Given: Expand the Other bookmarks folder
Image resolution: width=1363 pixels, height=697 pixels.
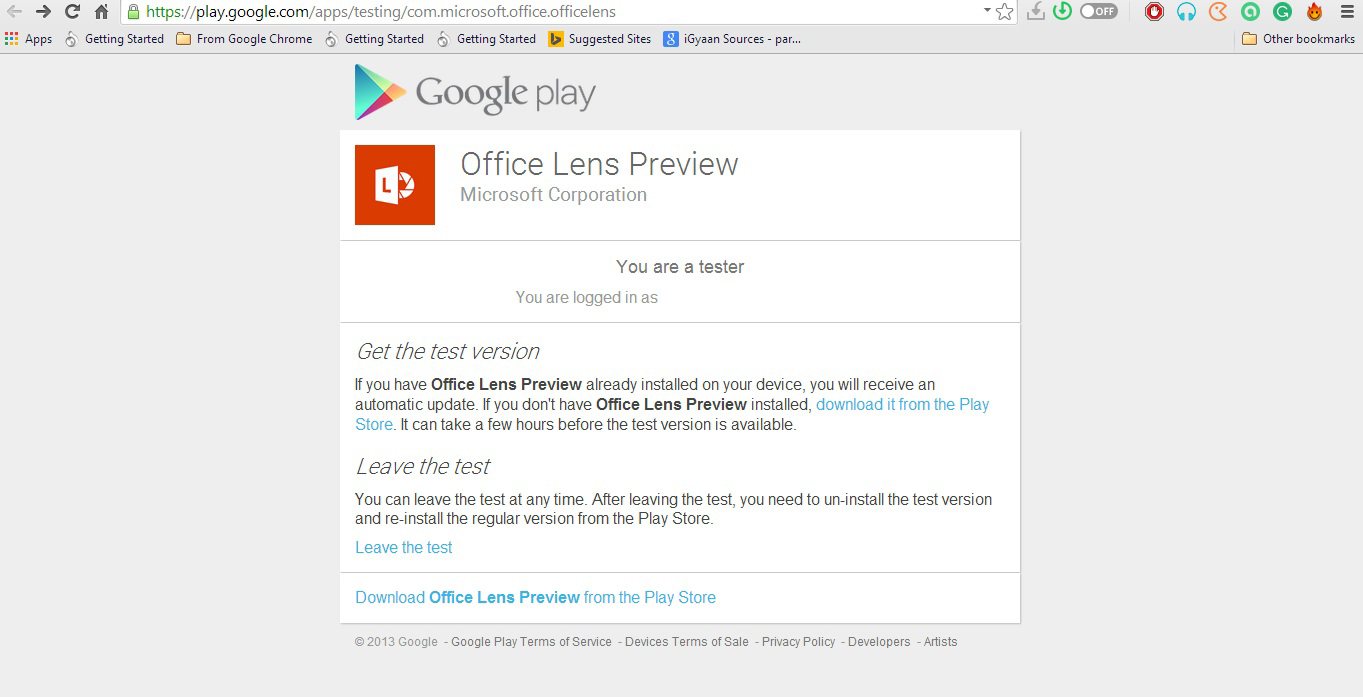Looking at the screenshot, I should [1298, 39].
